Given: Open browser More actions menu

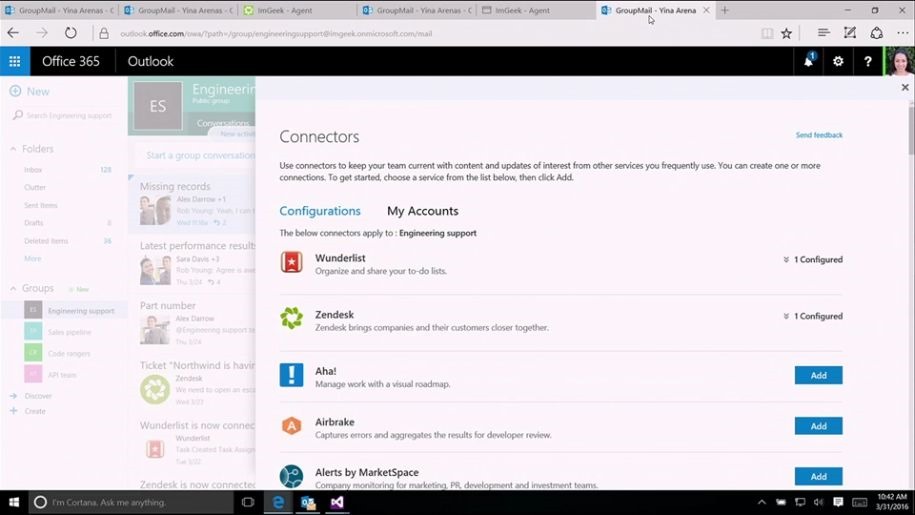Looking at the screenshot, I should [x=902, y=33].
